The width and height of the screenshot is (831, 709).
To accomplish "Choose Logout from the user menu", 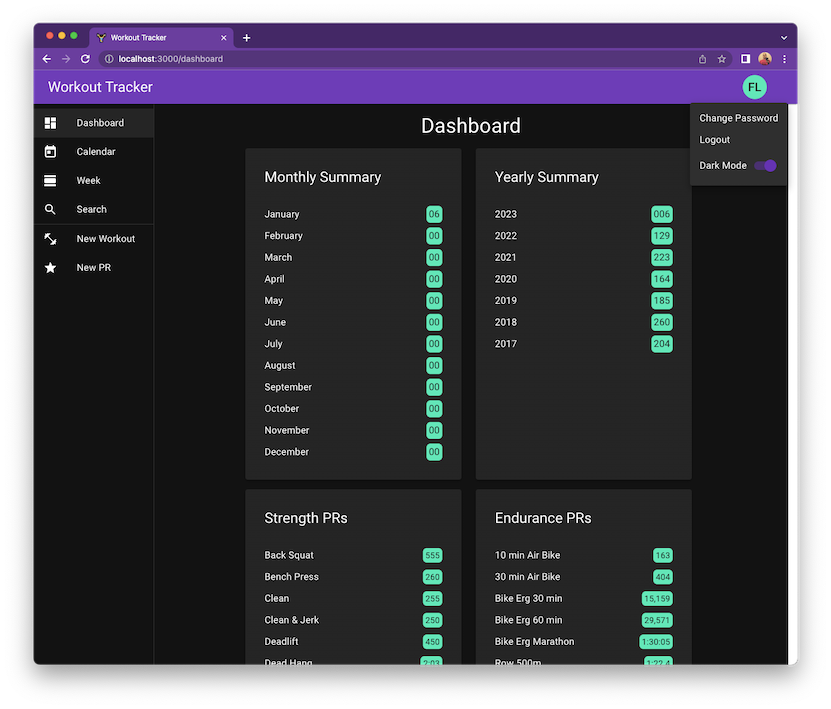I will click(x=715, y=140).
